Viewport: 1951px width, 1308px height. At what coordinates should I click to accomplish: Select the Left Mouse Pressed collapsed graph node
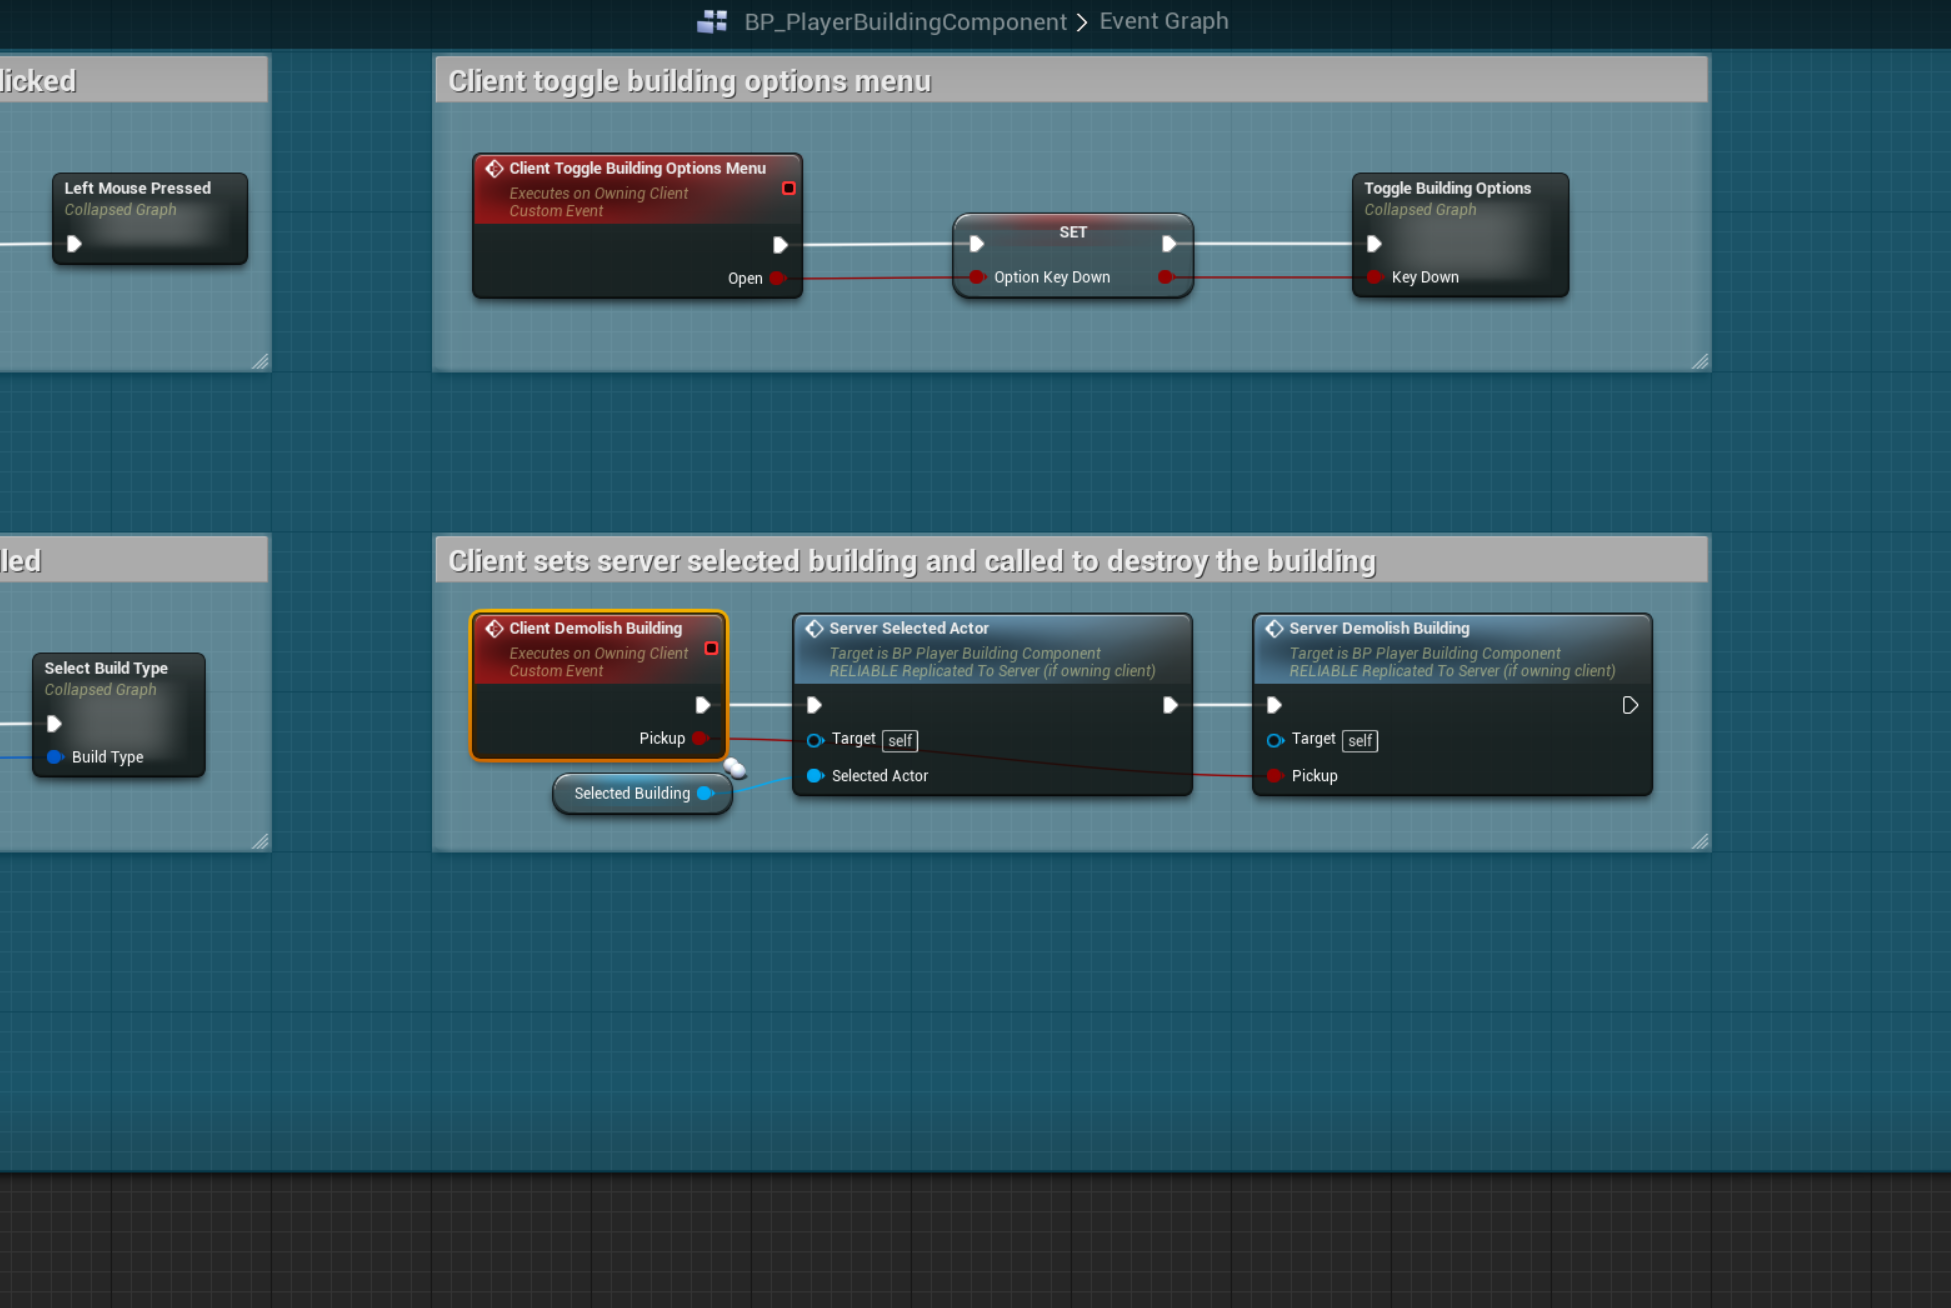(x=137, y=188)
